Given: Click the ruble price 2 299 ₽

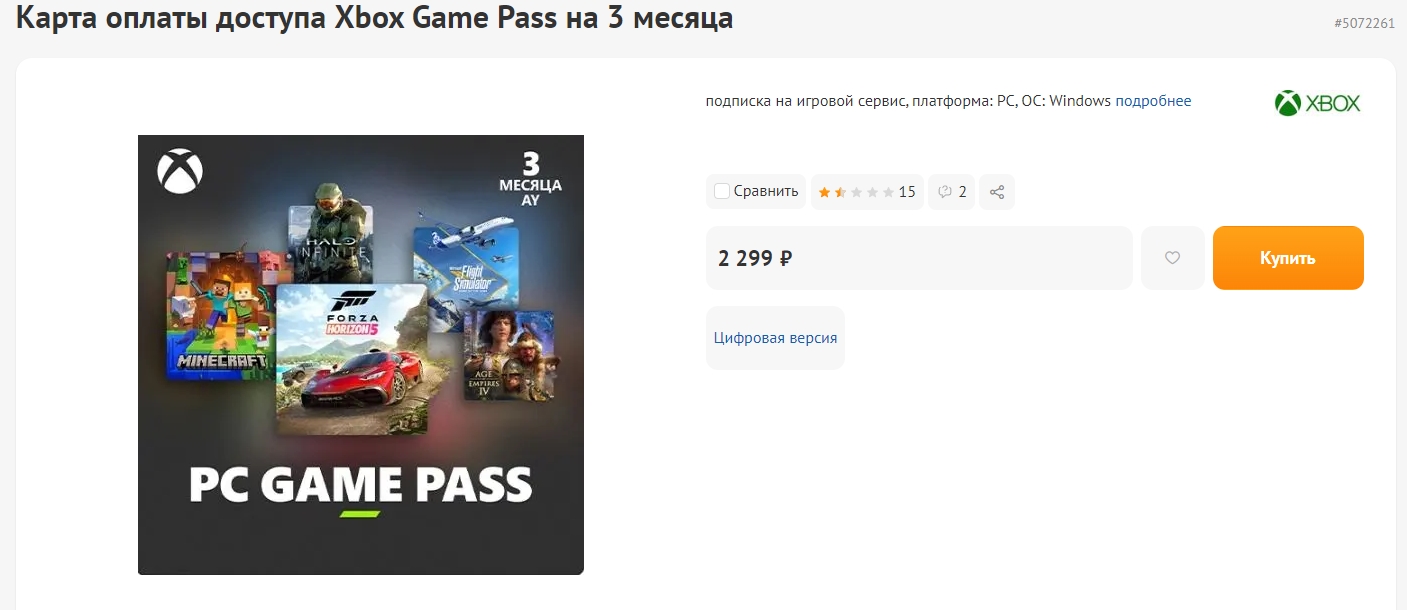Looking at the screenshot, I should 756,258.
